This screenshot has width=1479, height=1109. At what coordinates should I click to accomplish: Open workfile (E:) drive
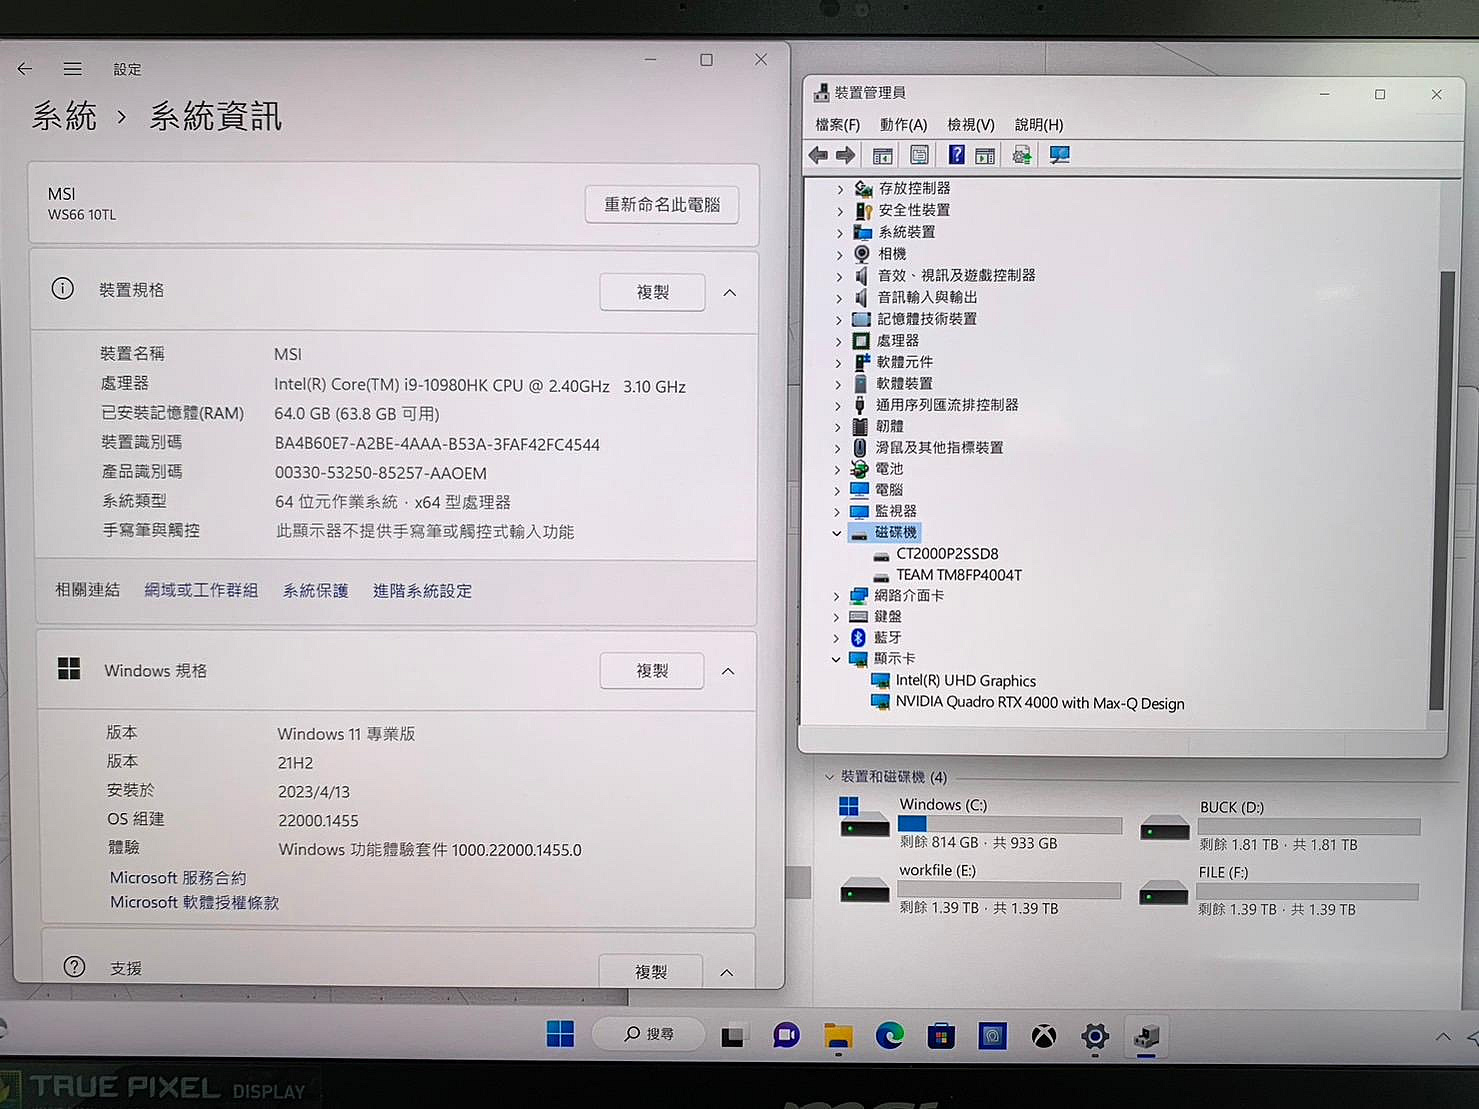pyautogui.click(x=980, y=889)
